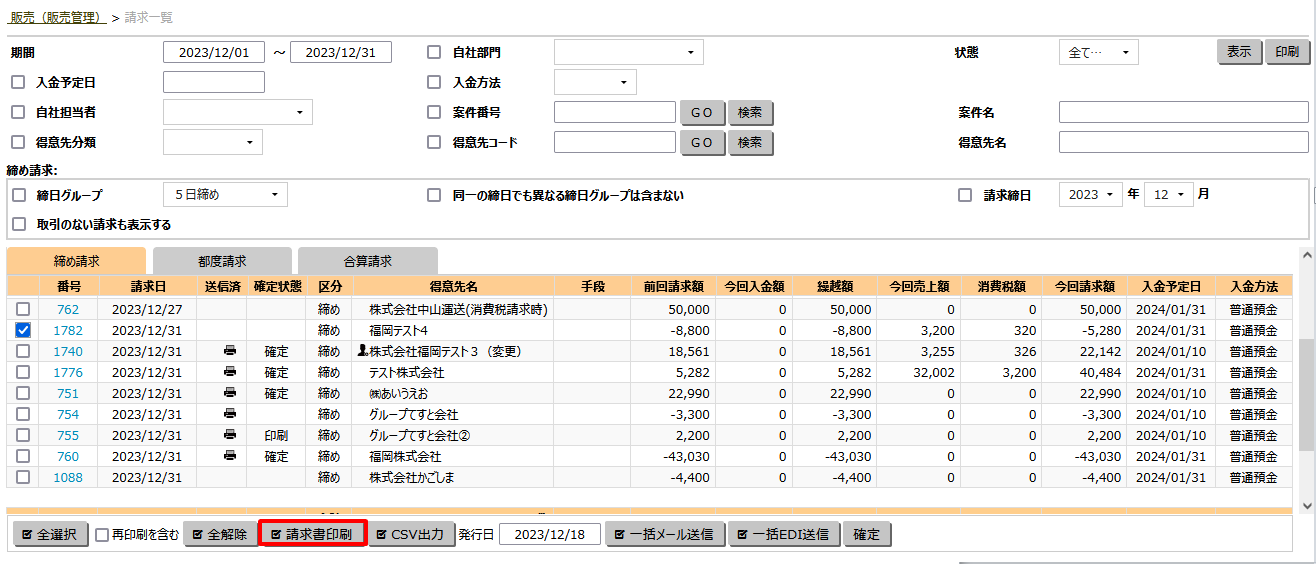Open the 入金方法 dropdown

[x=595, y=83]
